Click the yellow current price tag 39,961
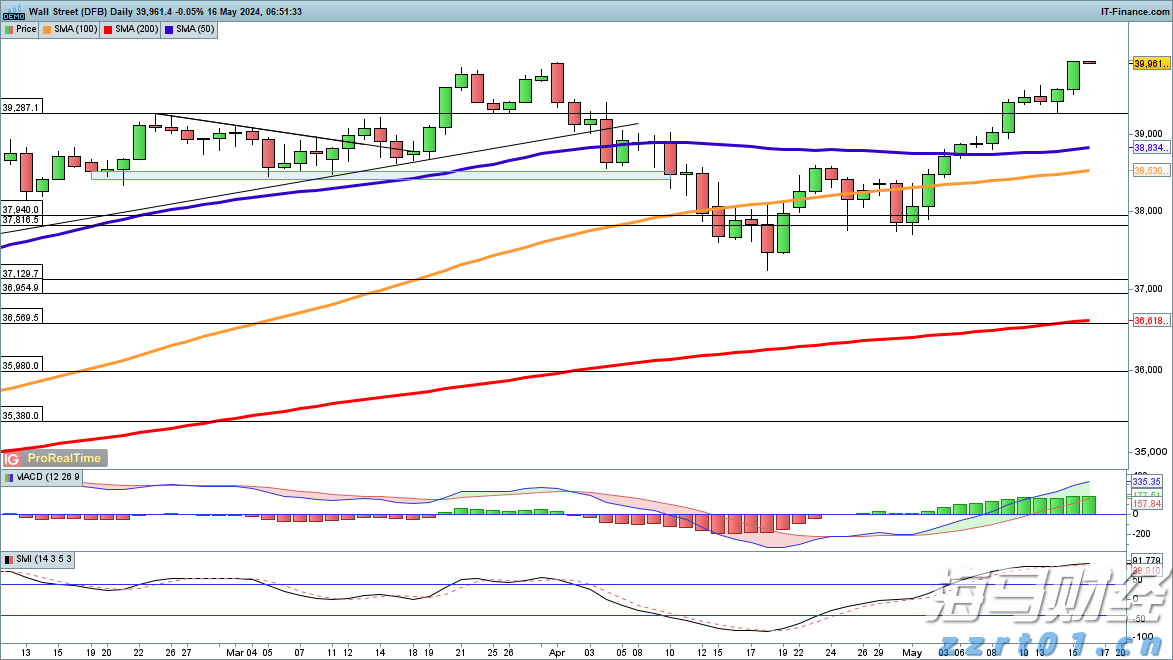The image size is (1173, 660). pyautogui.click(x=1151, y=63)
